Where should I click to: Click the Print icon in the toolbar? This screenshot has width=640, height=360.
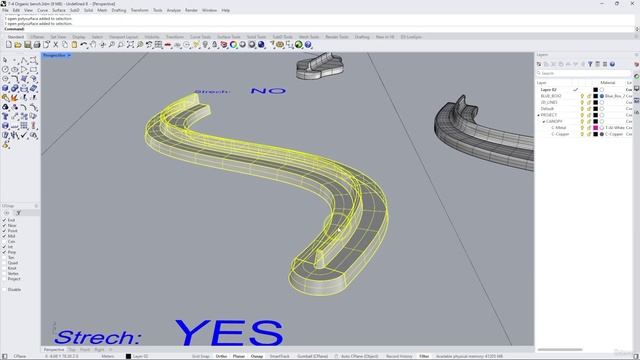(x=37, y=45)
